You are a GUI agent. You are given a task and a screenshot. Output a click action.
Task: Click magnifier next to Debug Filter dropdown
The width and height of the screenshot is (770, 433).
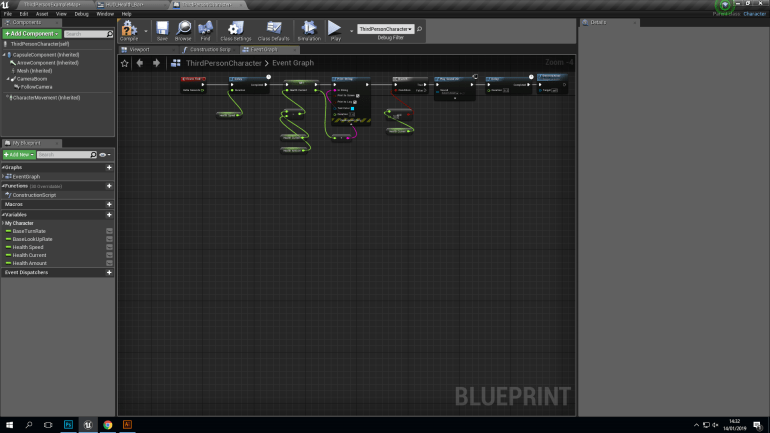[419, 29]
